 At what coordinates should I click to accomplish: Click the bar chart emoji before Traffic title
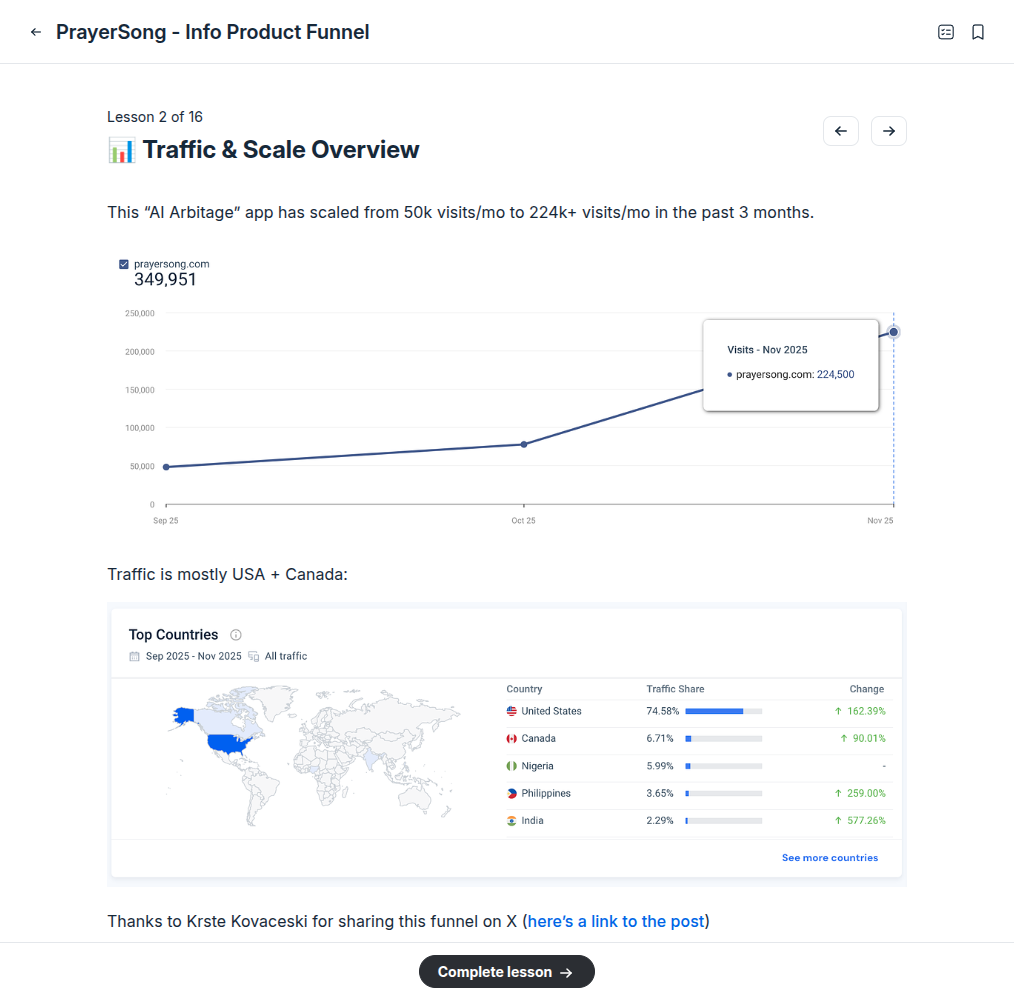(122, 150)
